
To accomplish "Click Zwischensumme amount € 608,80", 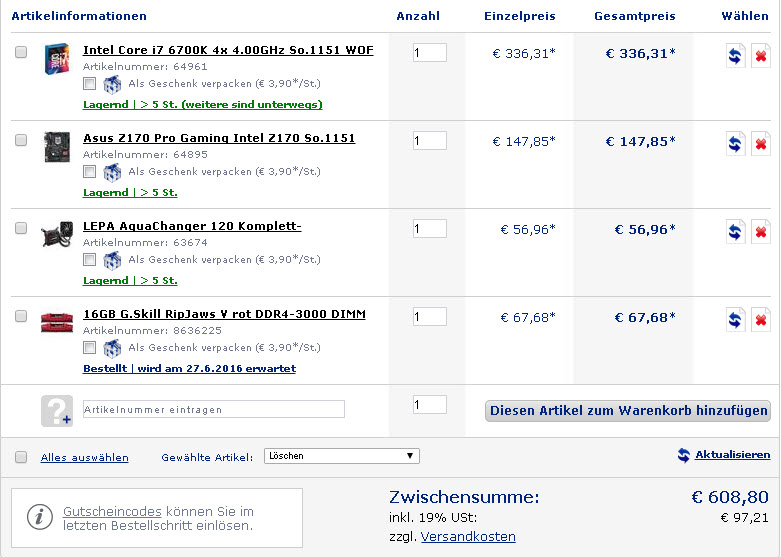I will coord(730,497).
